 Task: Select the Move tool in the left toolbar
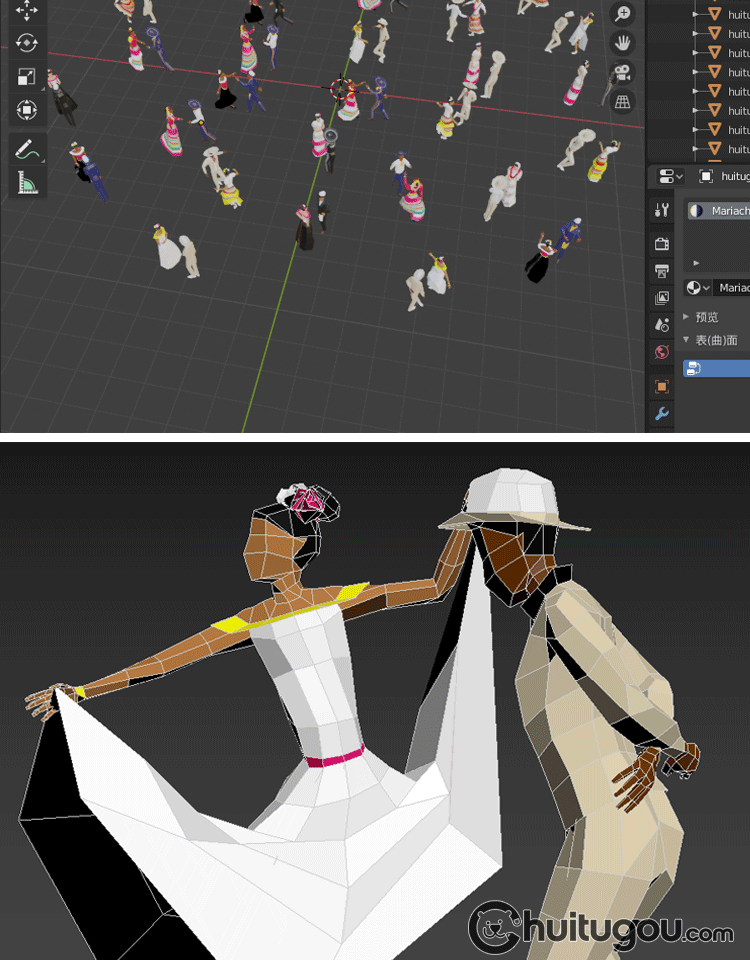[x=26, y=10]
